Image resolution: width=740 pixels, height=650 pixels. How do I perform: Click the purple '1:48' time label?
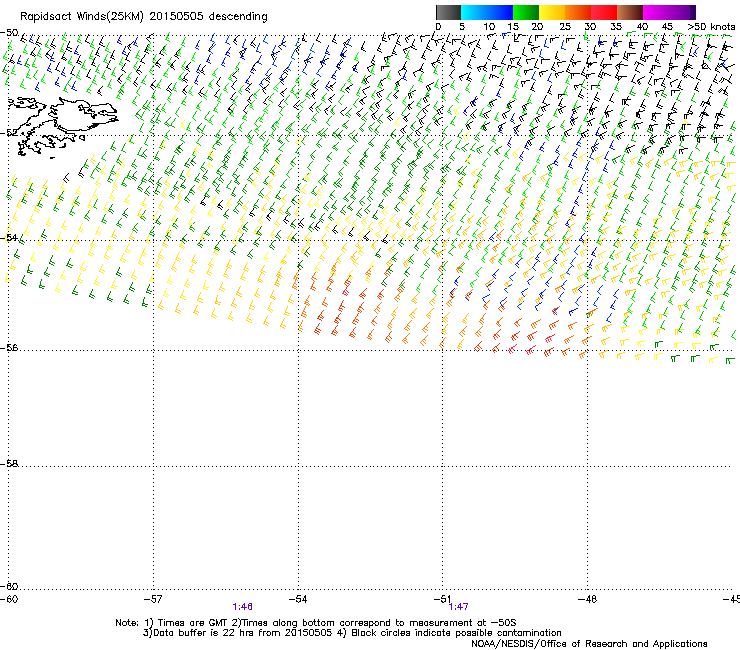tap(243, 607)
